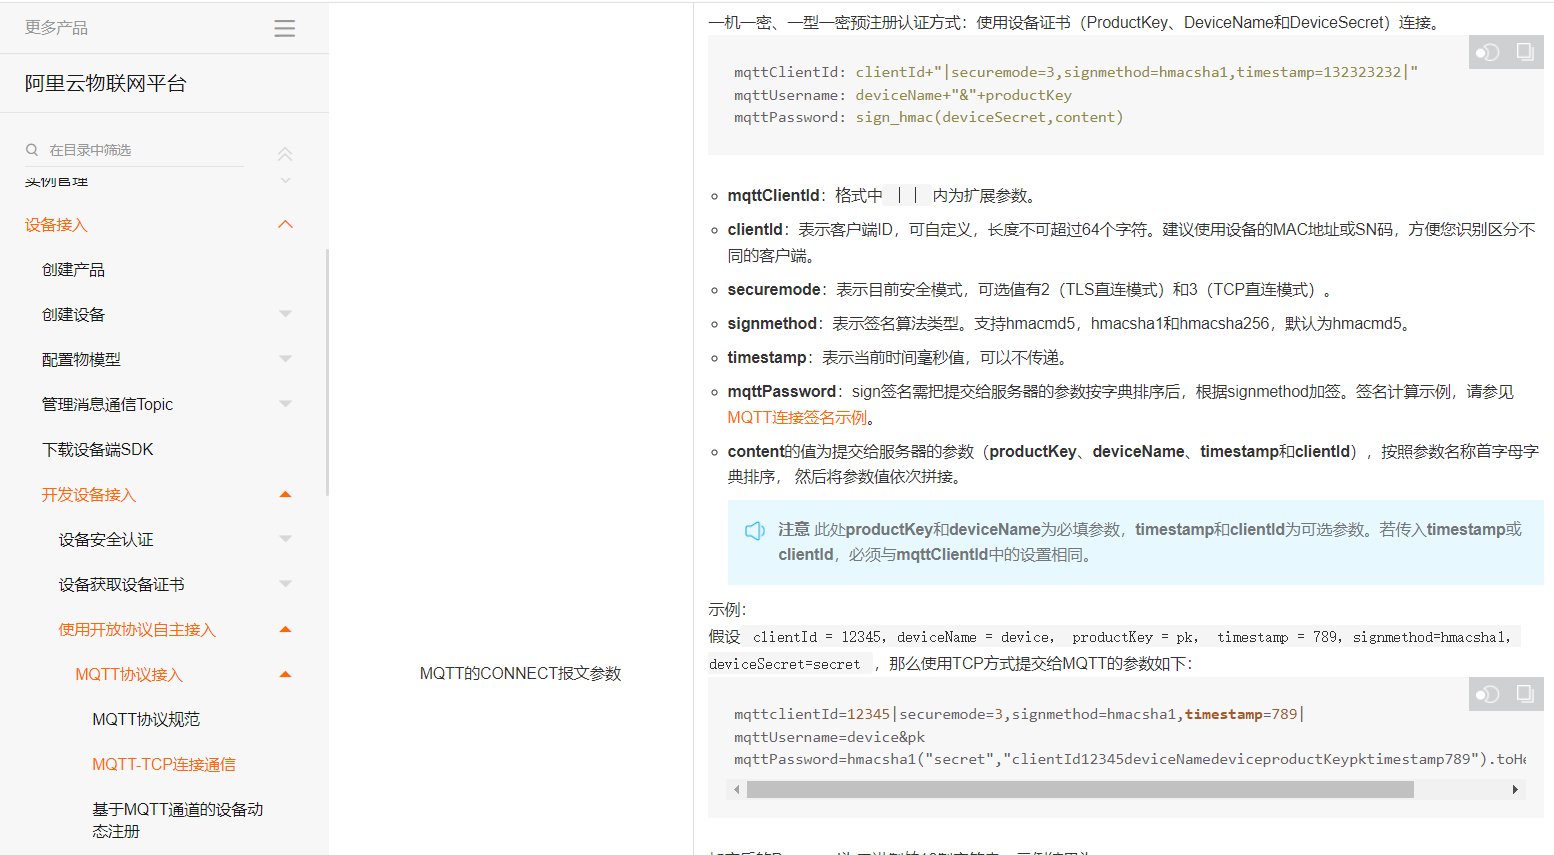Open the hamburger menu beside 更多产品
This screenshot has height=855, width=1554.
(x=285, y=28)
